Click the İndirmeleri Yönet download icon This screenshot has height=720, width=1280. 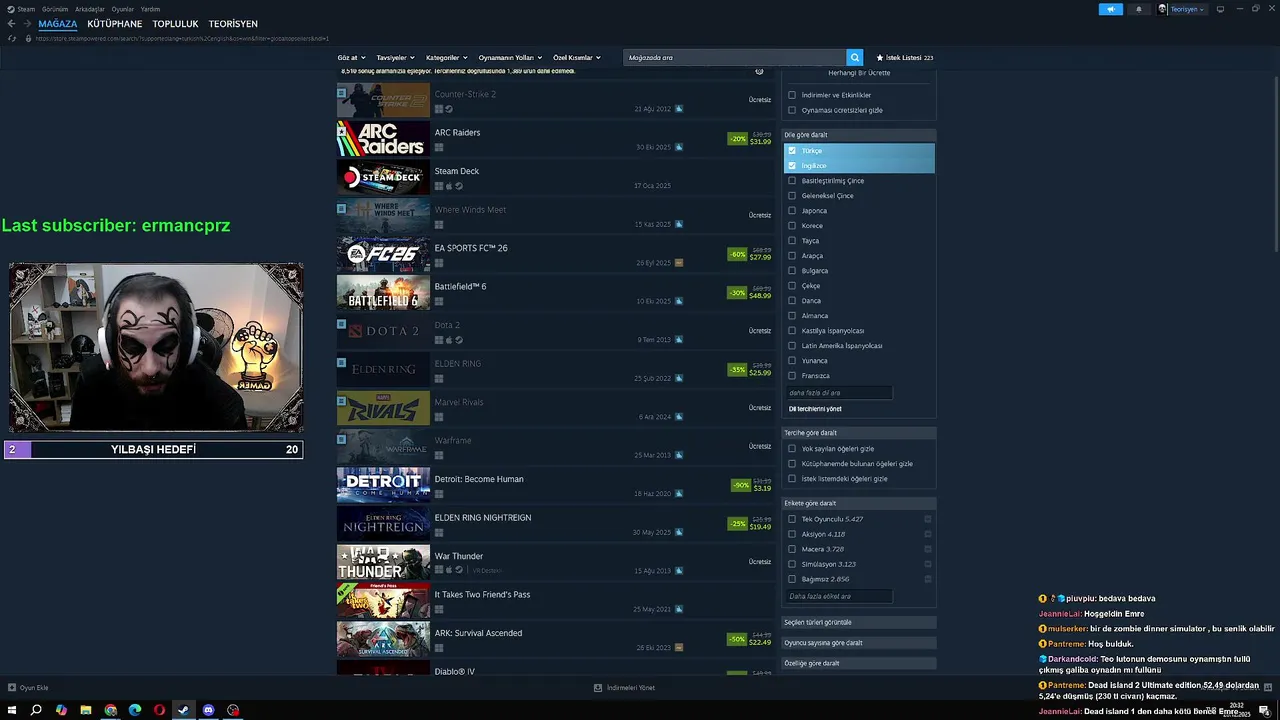(x=598, y=688)
